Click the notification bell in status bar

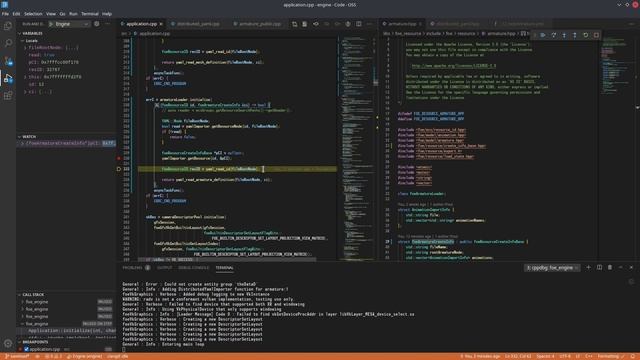point(633,356)
